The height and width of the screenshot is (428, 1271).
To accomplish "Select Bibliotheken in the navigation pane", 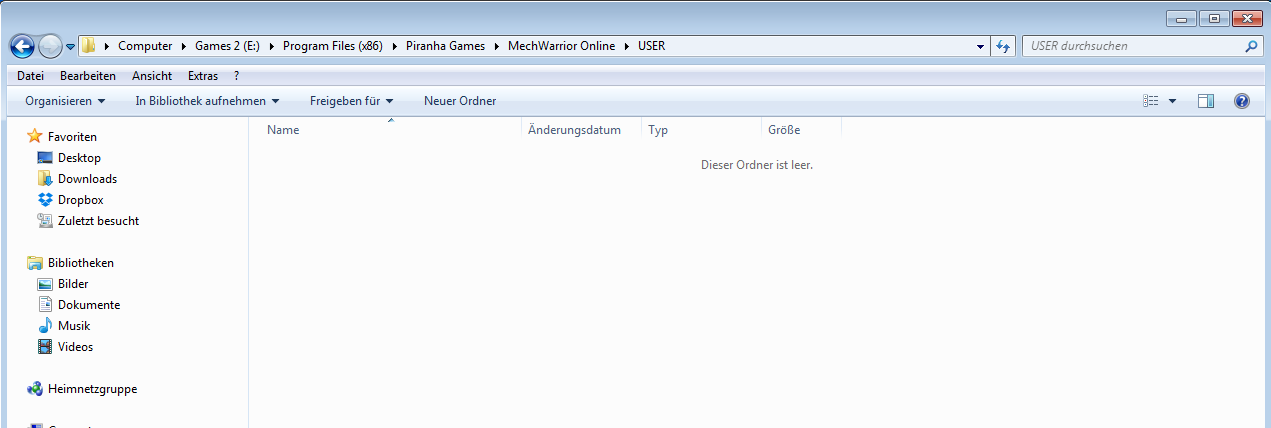I will click(x=81, y=263).
